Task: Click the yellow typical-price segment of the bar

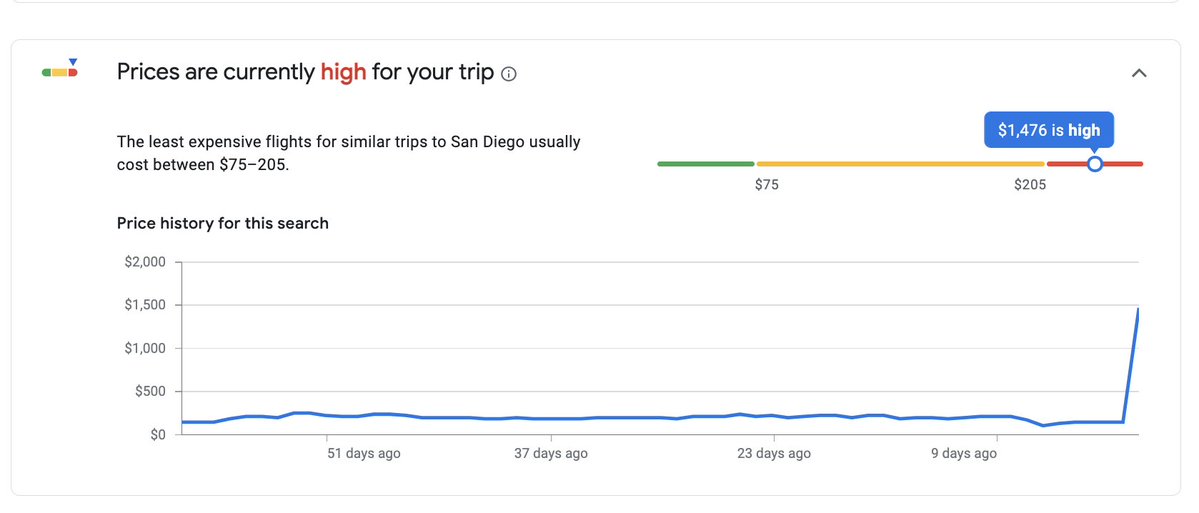Action: point(900,164)
